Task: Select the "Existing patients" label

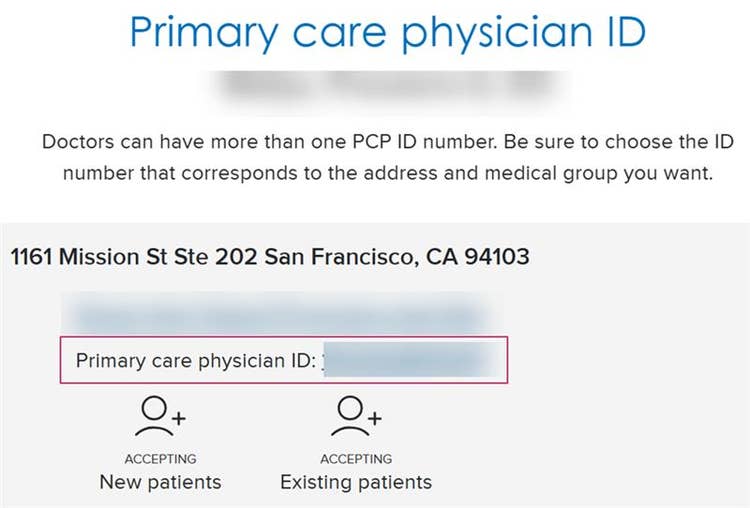Action: point(356,482)
